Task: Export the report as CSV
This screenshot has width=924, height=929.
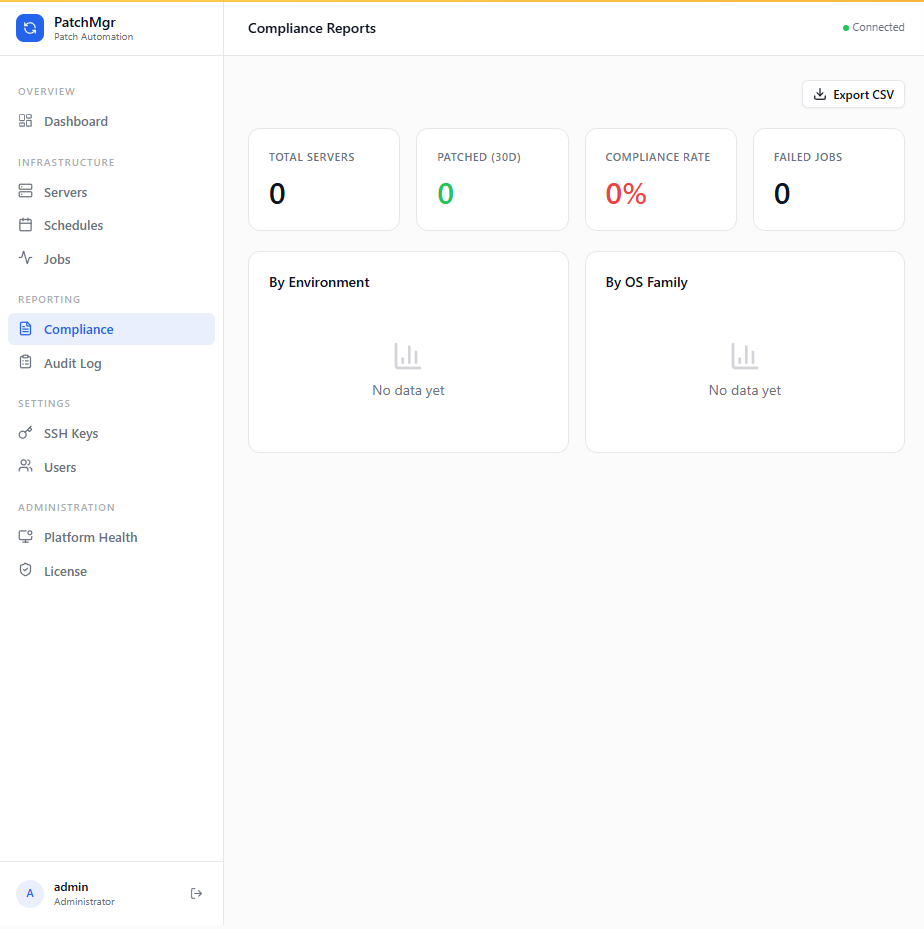Action: pyautogui.click(x=853, y=94)
